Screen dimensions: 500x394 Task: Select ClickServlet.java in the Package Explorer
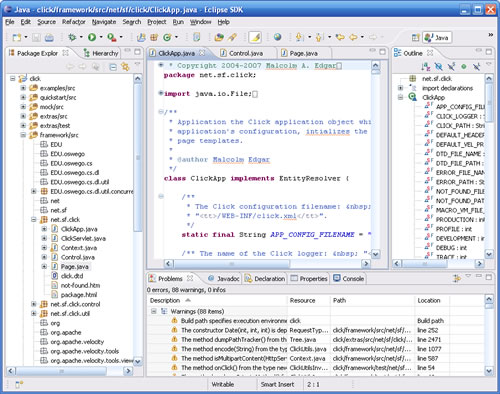83,239
